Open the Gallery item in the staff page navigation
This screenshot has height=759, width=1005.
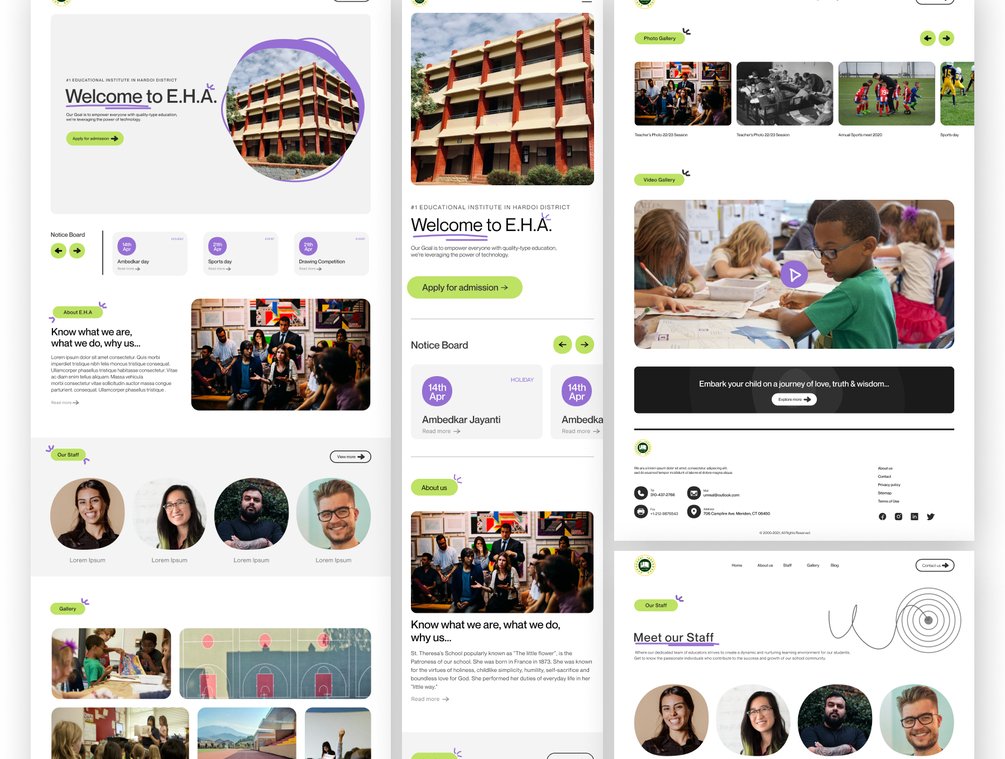coord(813,565)
